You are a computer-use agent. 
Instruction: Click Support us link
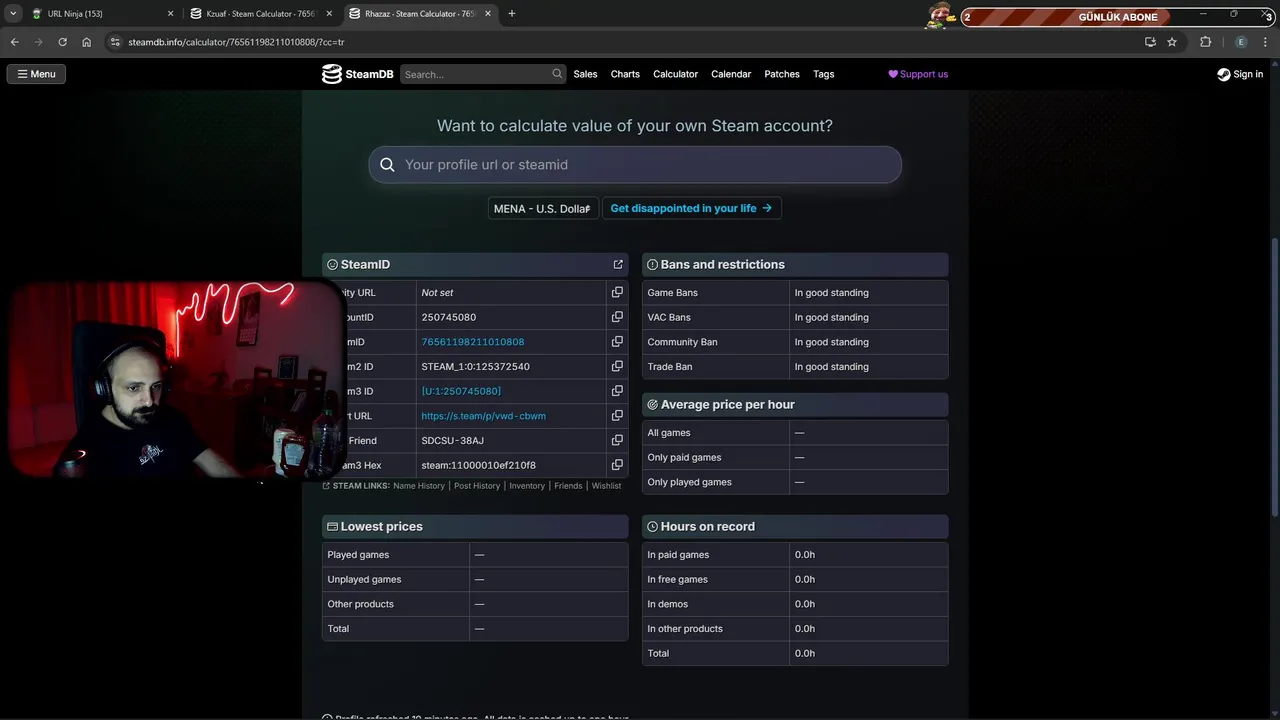pos(918,74)
